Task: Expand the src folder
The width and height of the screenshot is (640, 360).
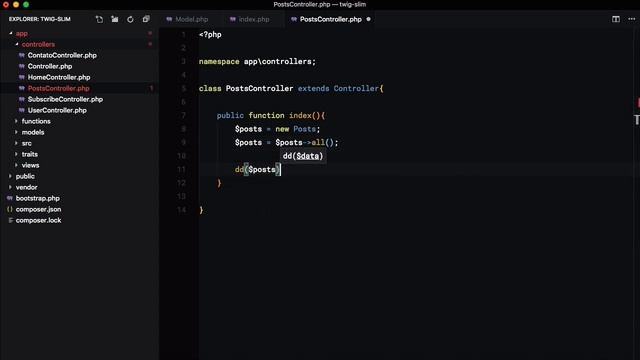Action: (x=16, y=143)
